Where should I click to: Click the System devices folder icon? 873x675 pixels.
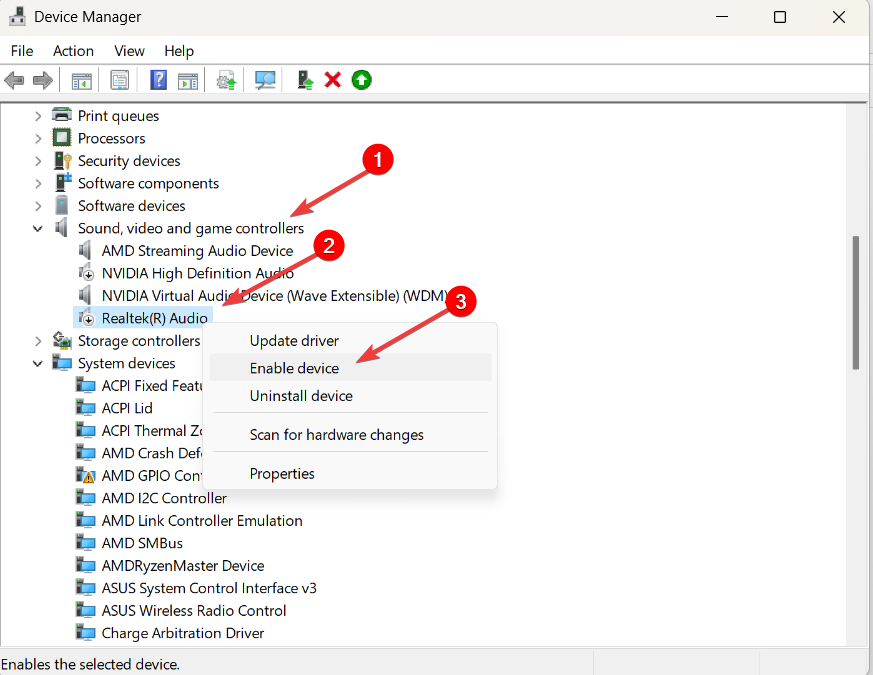click(x=62, y=363)
